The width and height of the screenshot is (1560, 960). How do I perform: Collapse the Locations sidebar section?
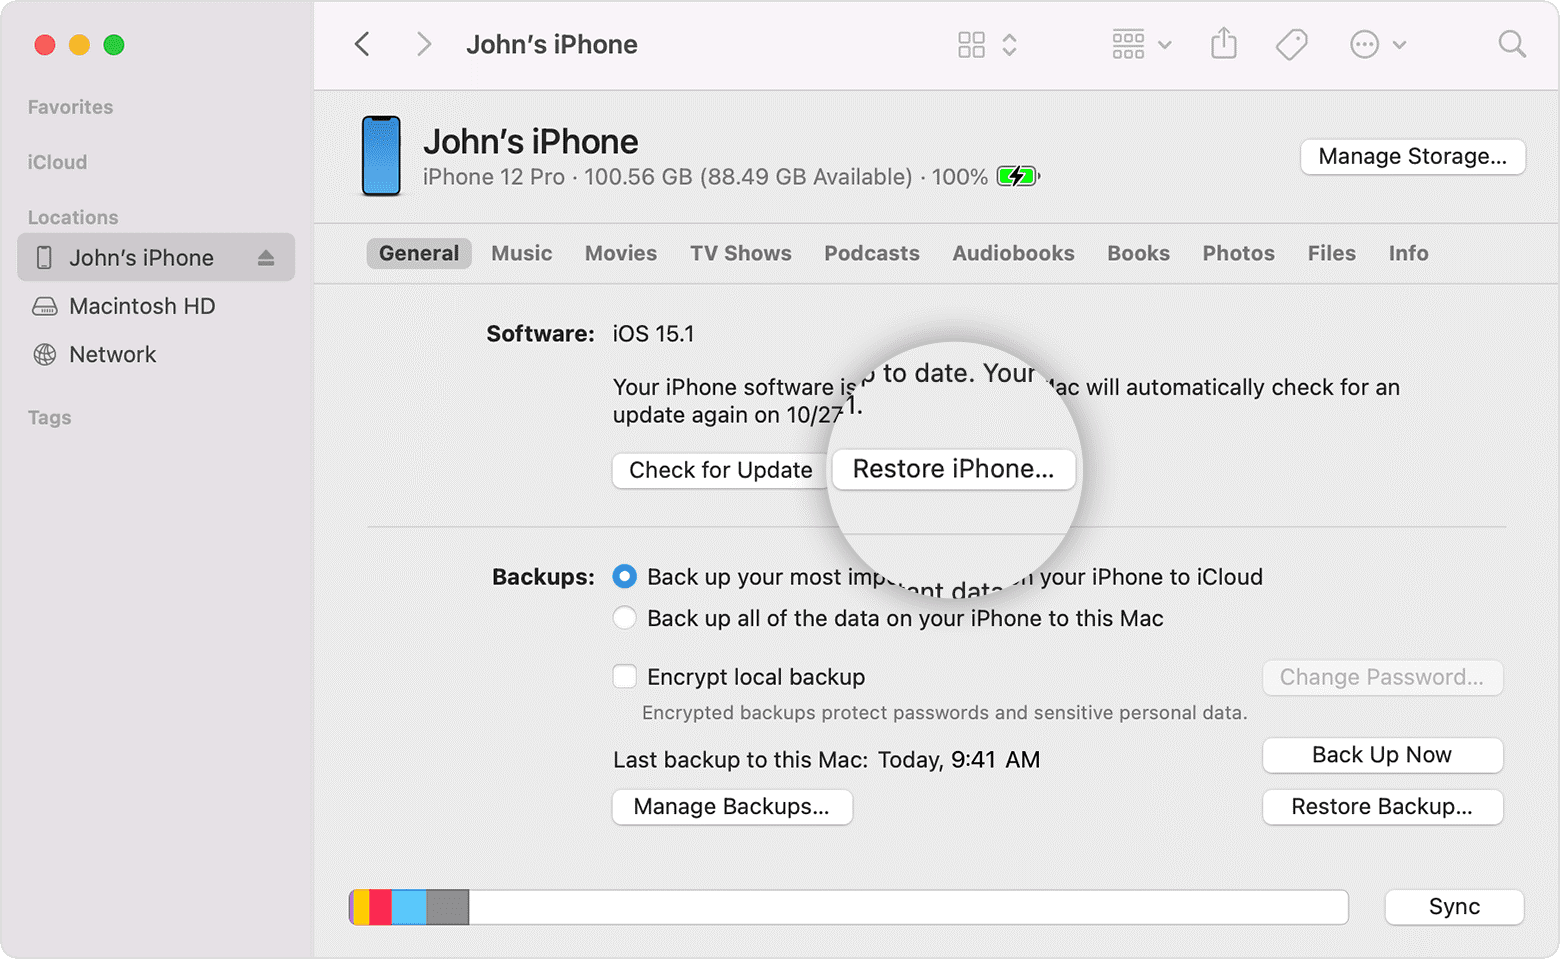(72, 217)
